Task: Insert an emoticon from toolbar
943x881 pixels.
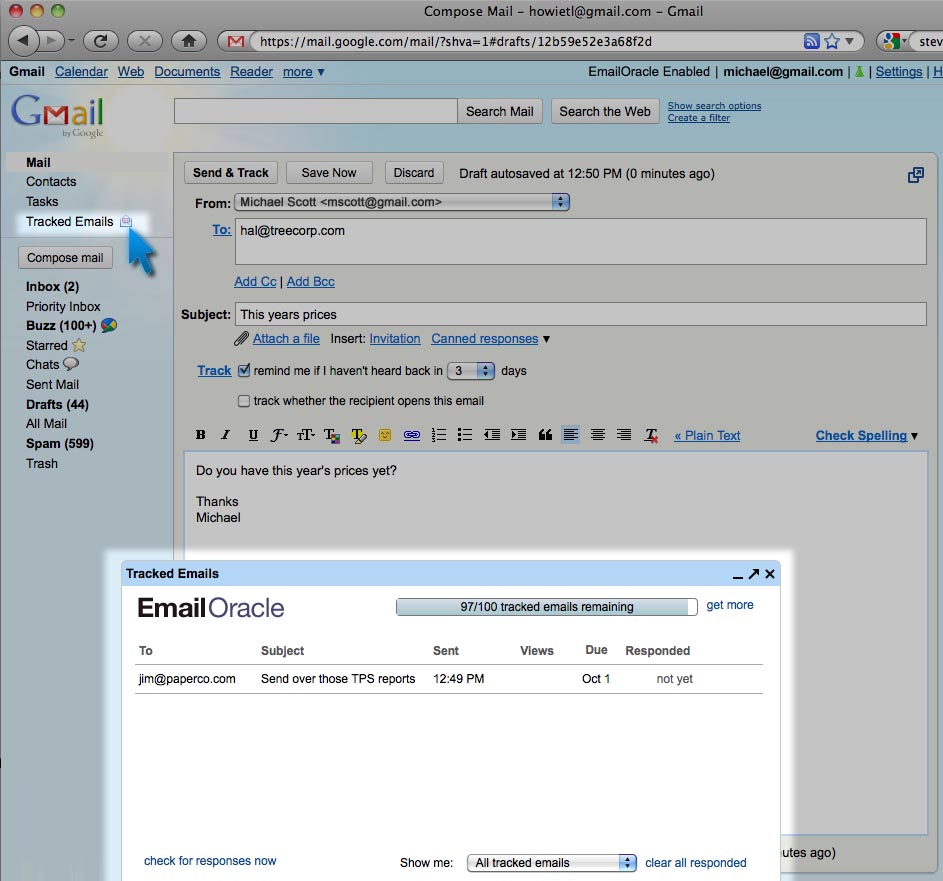Action: (x=385, y=435)
